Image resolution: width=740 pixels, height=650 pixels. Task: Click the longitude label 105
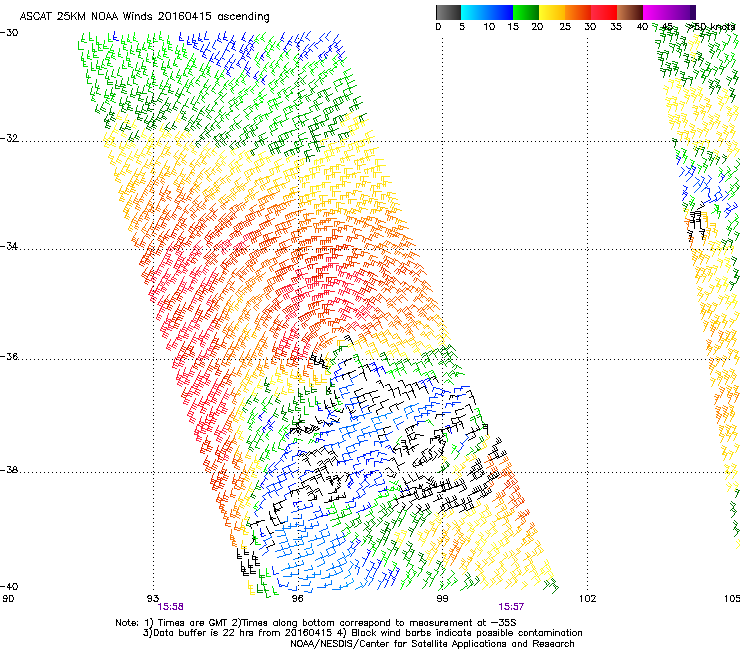tap(732, 599)
